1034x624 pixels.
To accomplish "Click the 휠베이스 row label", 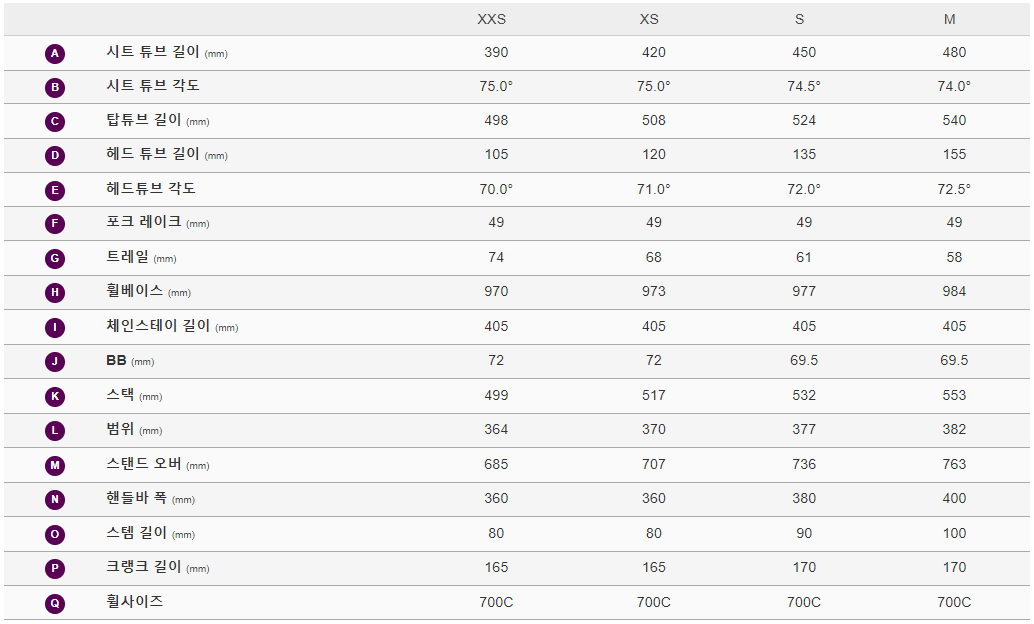I will tap(135, 291).
